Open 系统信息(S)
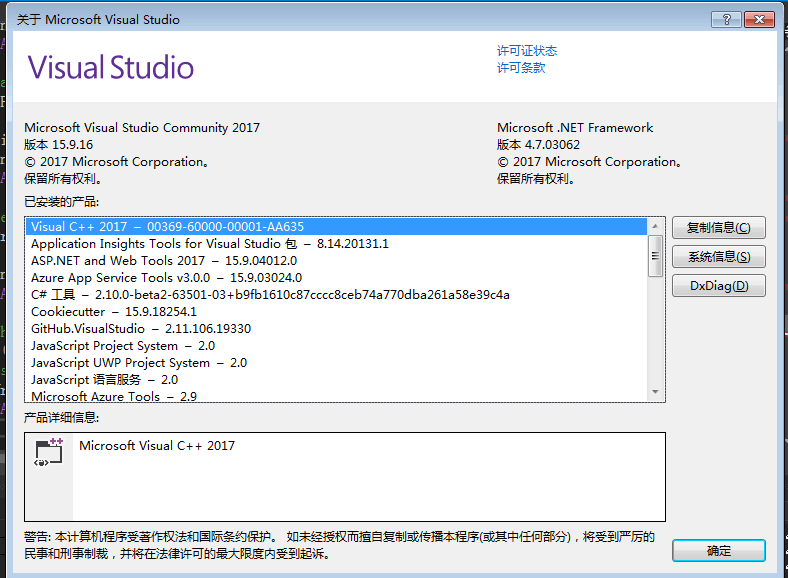The height and width of the screenshot is (578, 788). 719,257
